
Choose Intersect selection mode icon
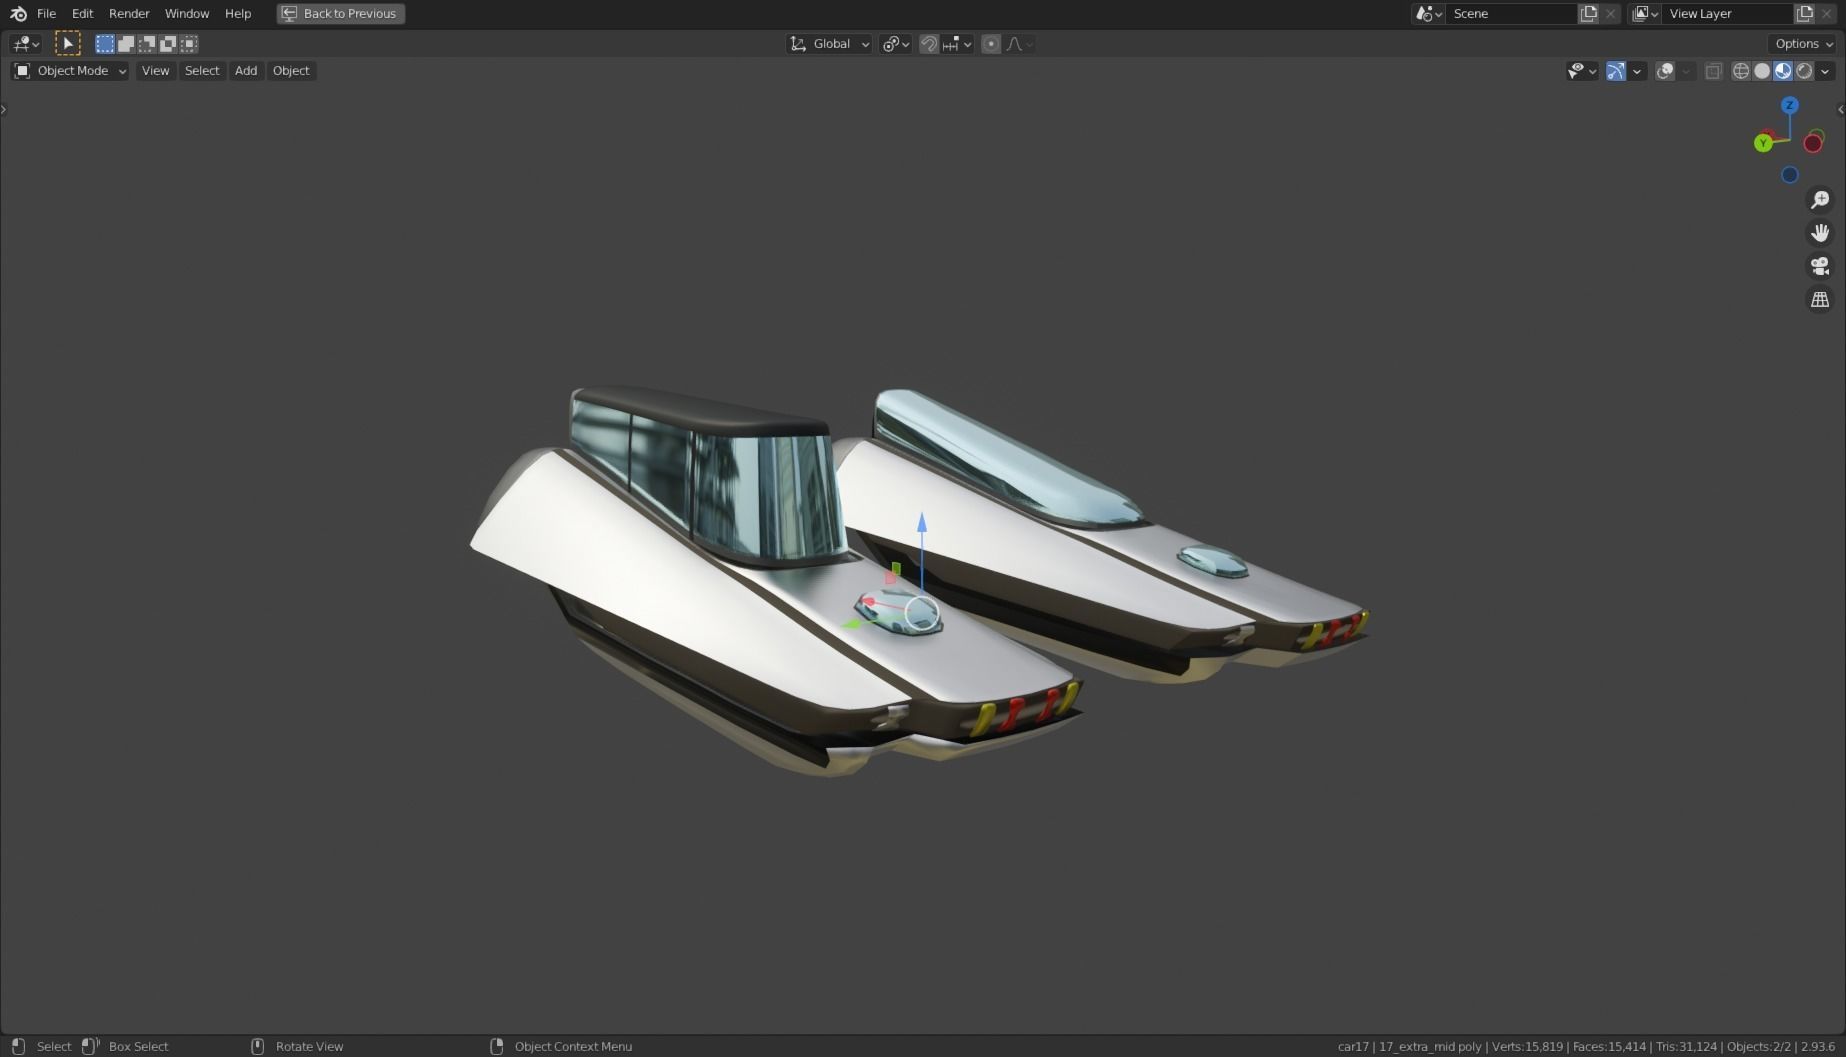point(189,43)
